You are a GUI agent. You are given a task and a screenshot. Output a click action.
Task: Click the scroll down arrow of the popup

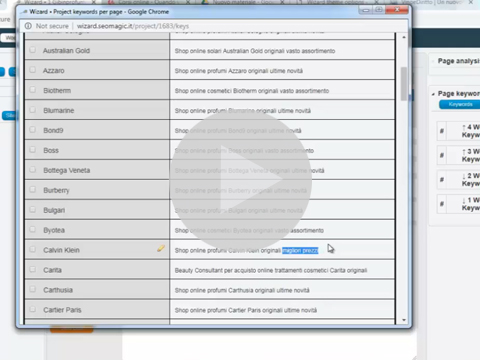click(x=404, y=320)
